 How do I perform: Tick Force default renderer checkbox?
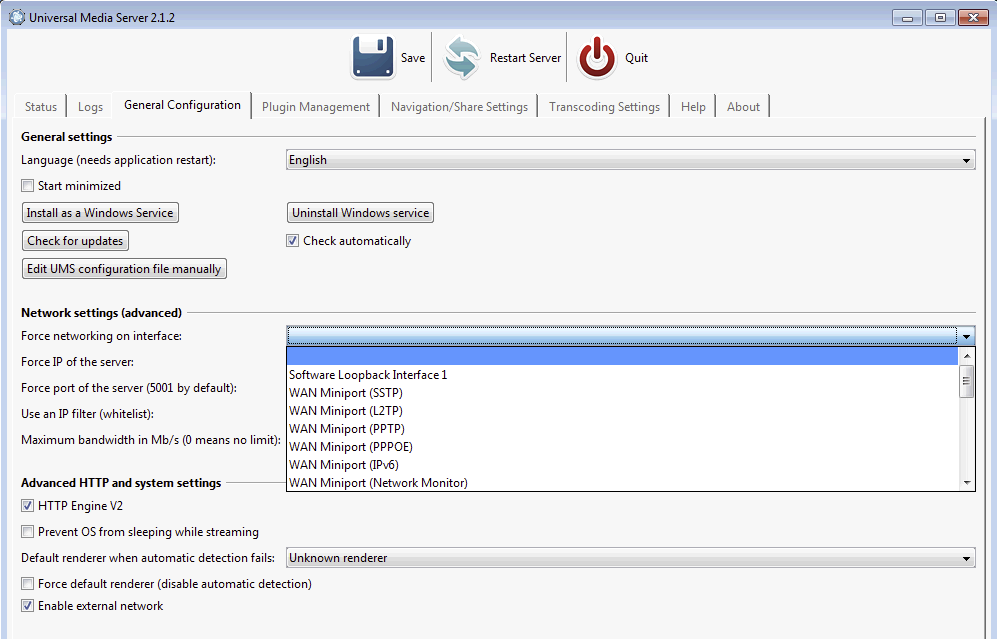click(27, 584)
